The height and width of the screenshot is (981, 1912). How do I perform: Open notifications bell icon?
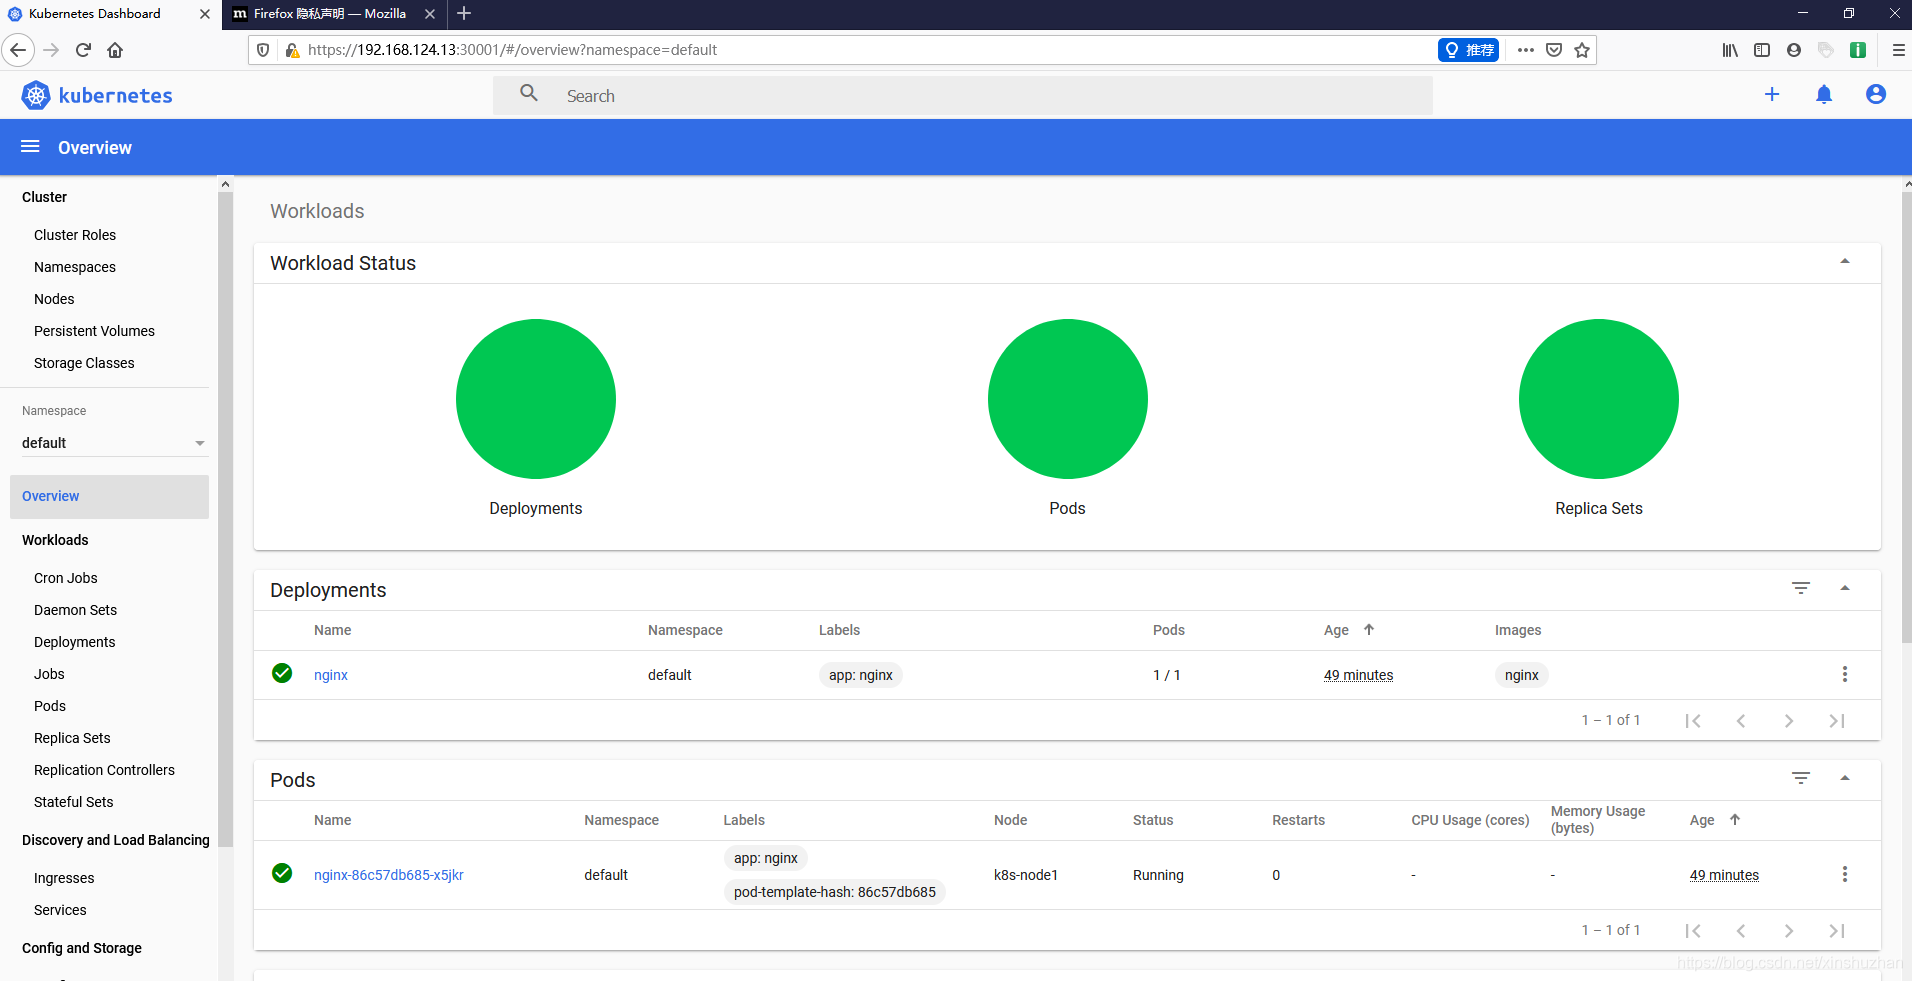point(1824,94)
